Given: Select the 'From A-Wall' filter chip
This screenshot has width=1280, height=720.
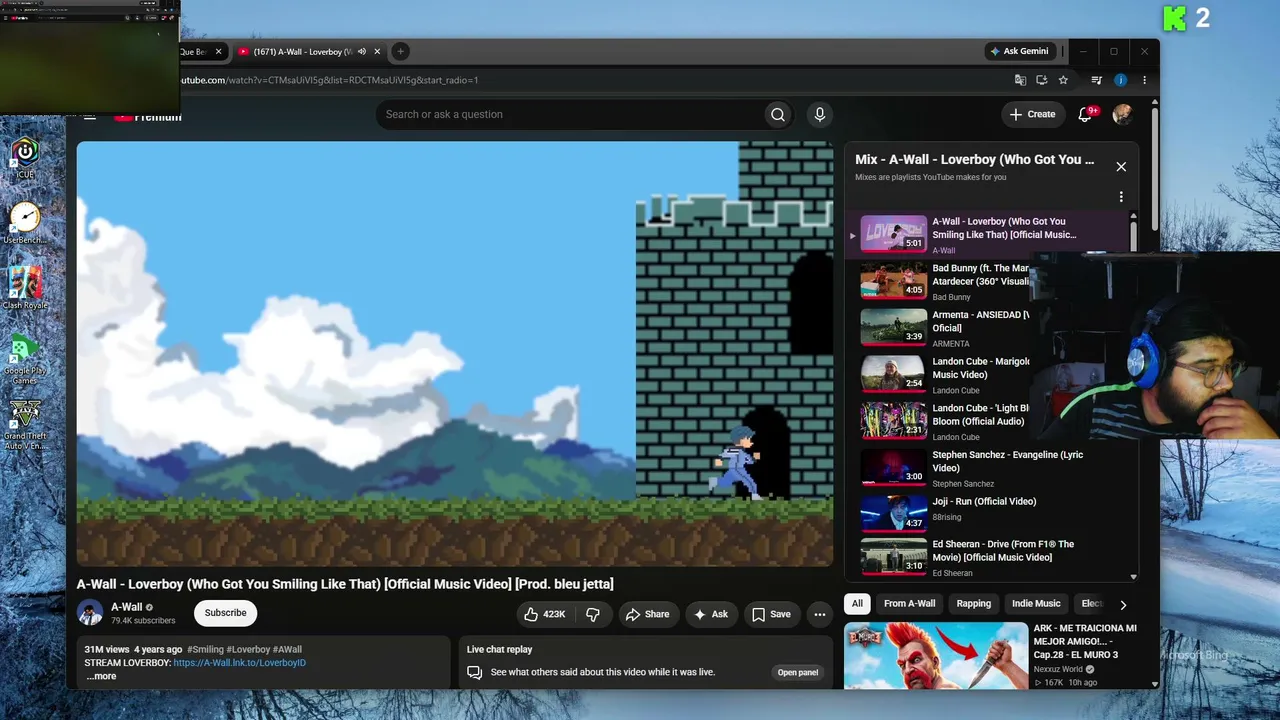Looking at the screenshot, I should [x=910, y=604].
